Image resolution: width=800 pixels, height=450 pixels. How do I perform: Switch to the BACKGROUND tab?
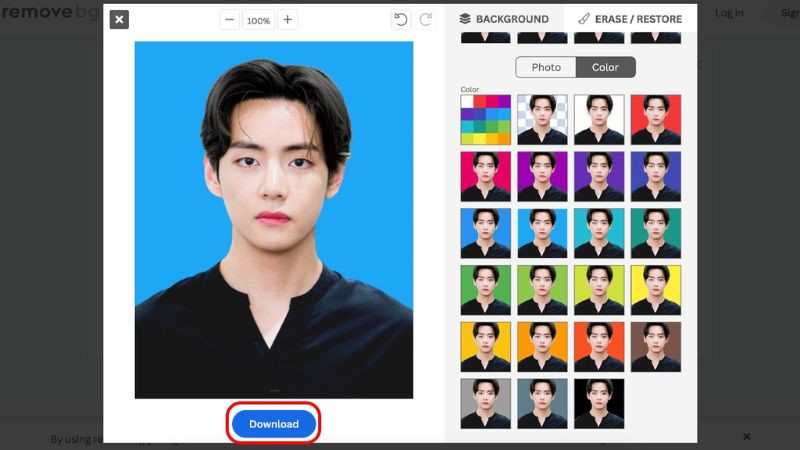504,19
